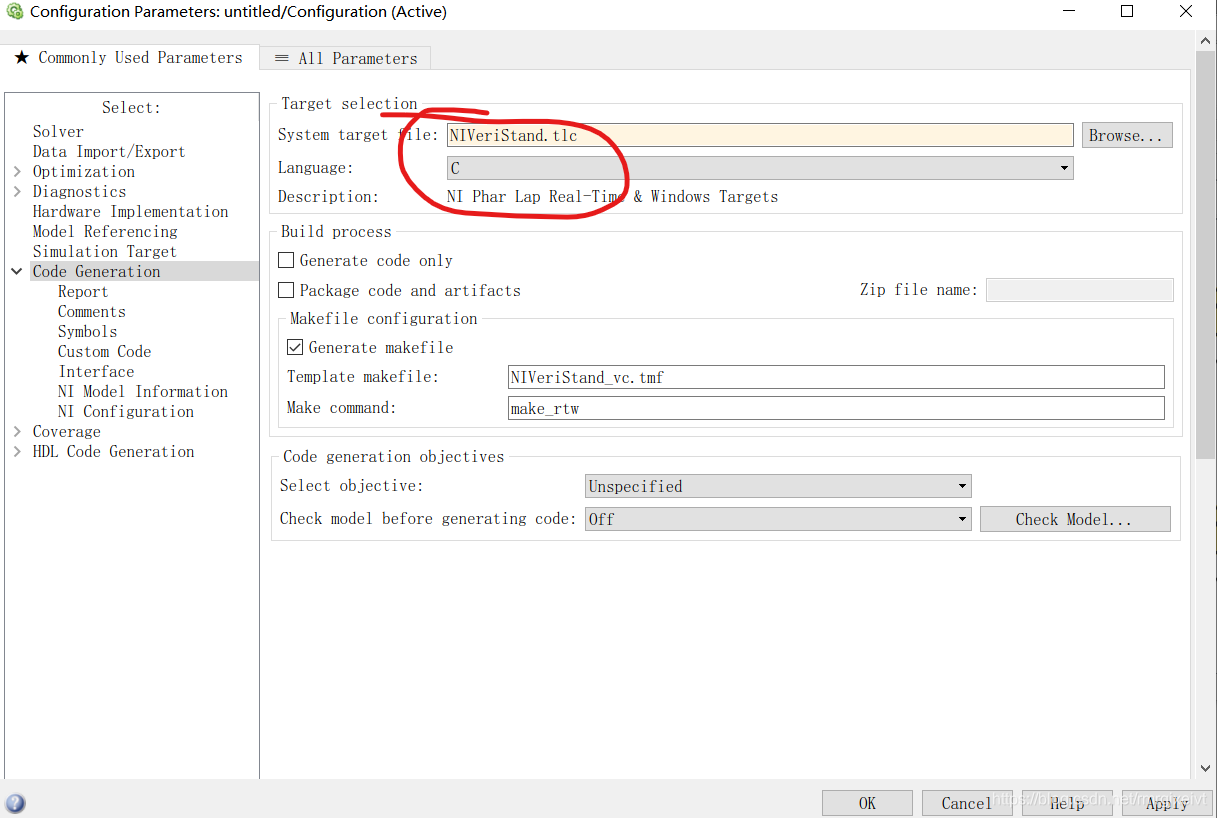This screenshot has width=1217, height=818.
Task: Click Browse to choose target file
Action: pos(1127,135)
